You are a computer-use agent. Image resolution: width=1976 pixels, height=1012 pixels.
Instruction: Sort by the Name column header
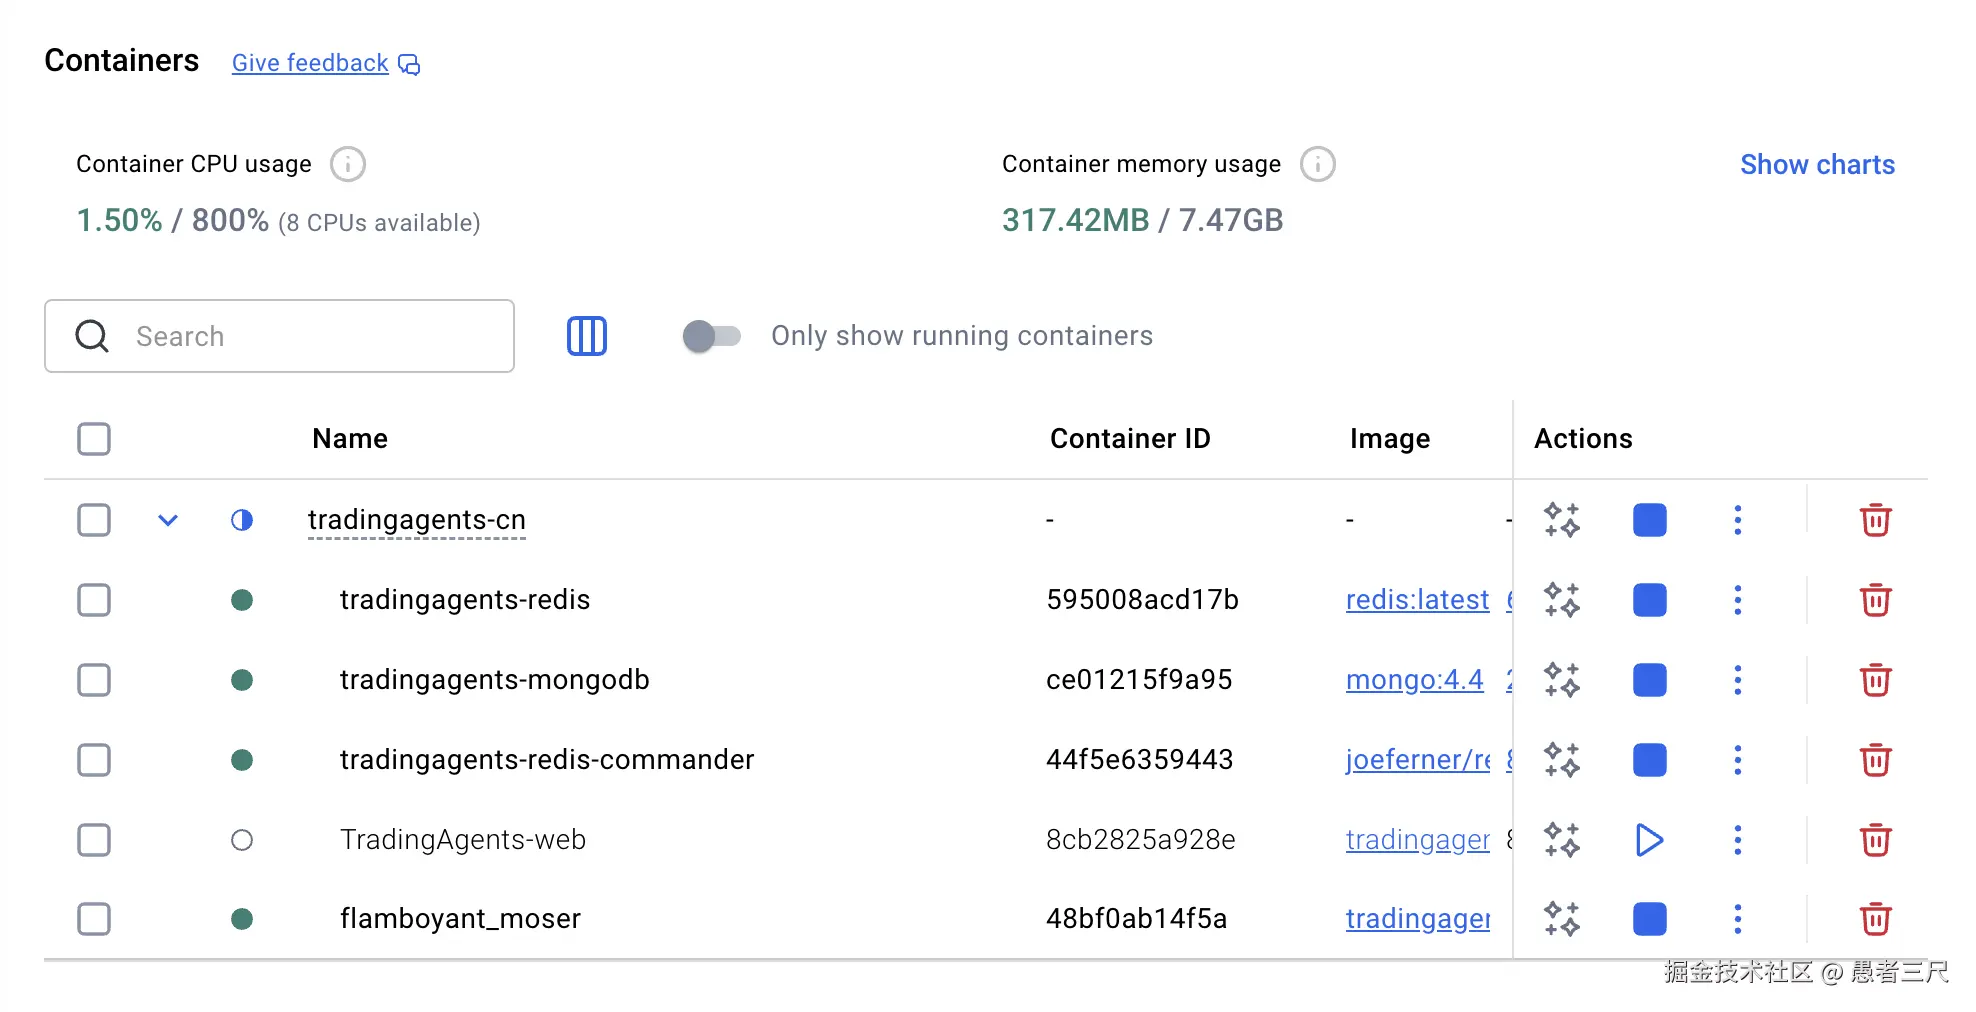pyautogui.click(x=350, y=439)
